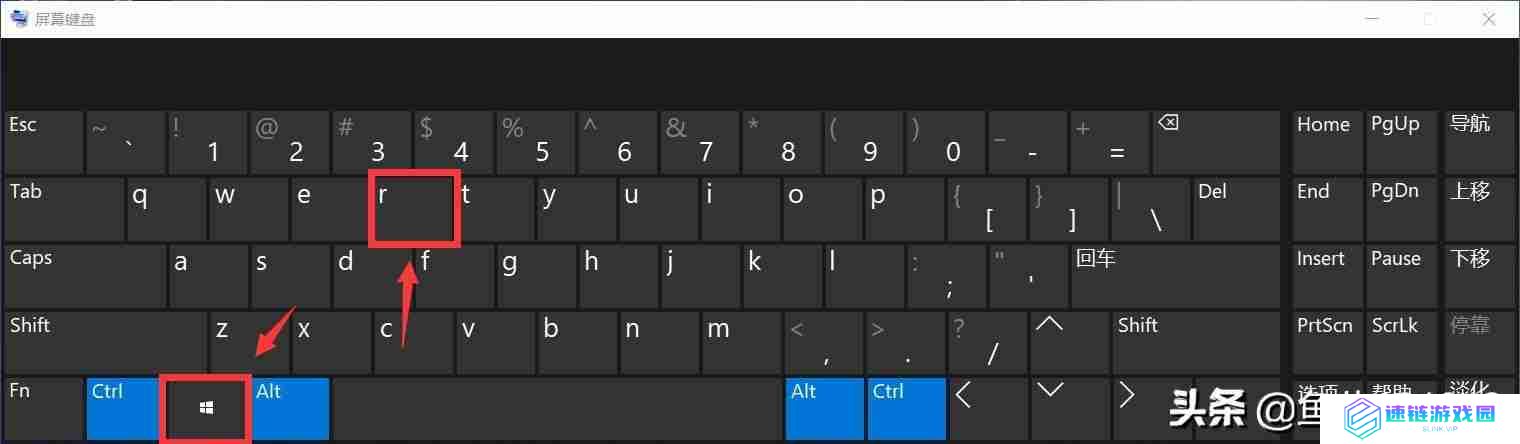Viewport: 1520px width, 444px height.
Task: Click the Fn key
Action: click(x=44, y=408)
